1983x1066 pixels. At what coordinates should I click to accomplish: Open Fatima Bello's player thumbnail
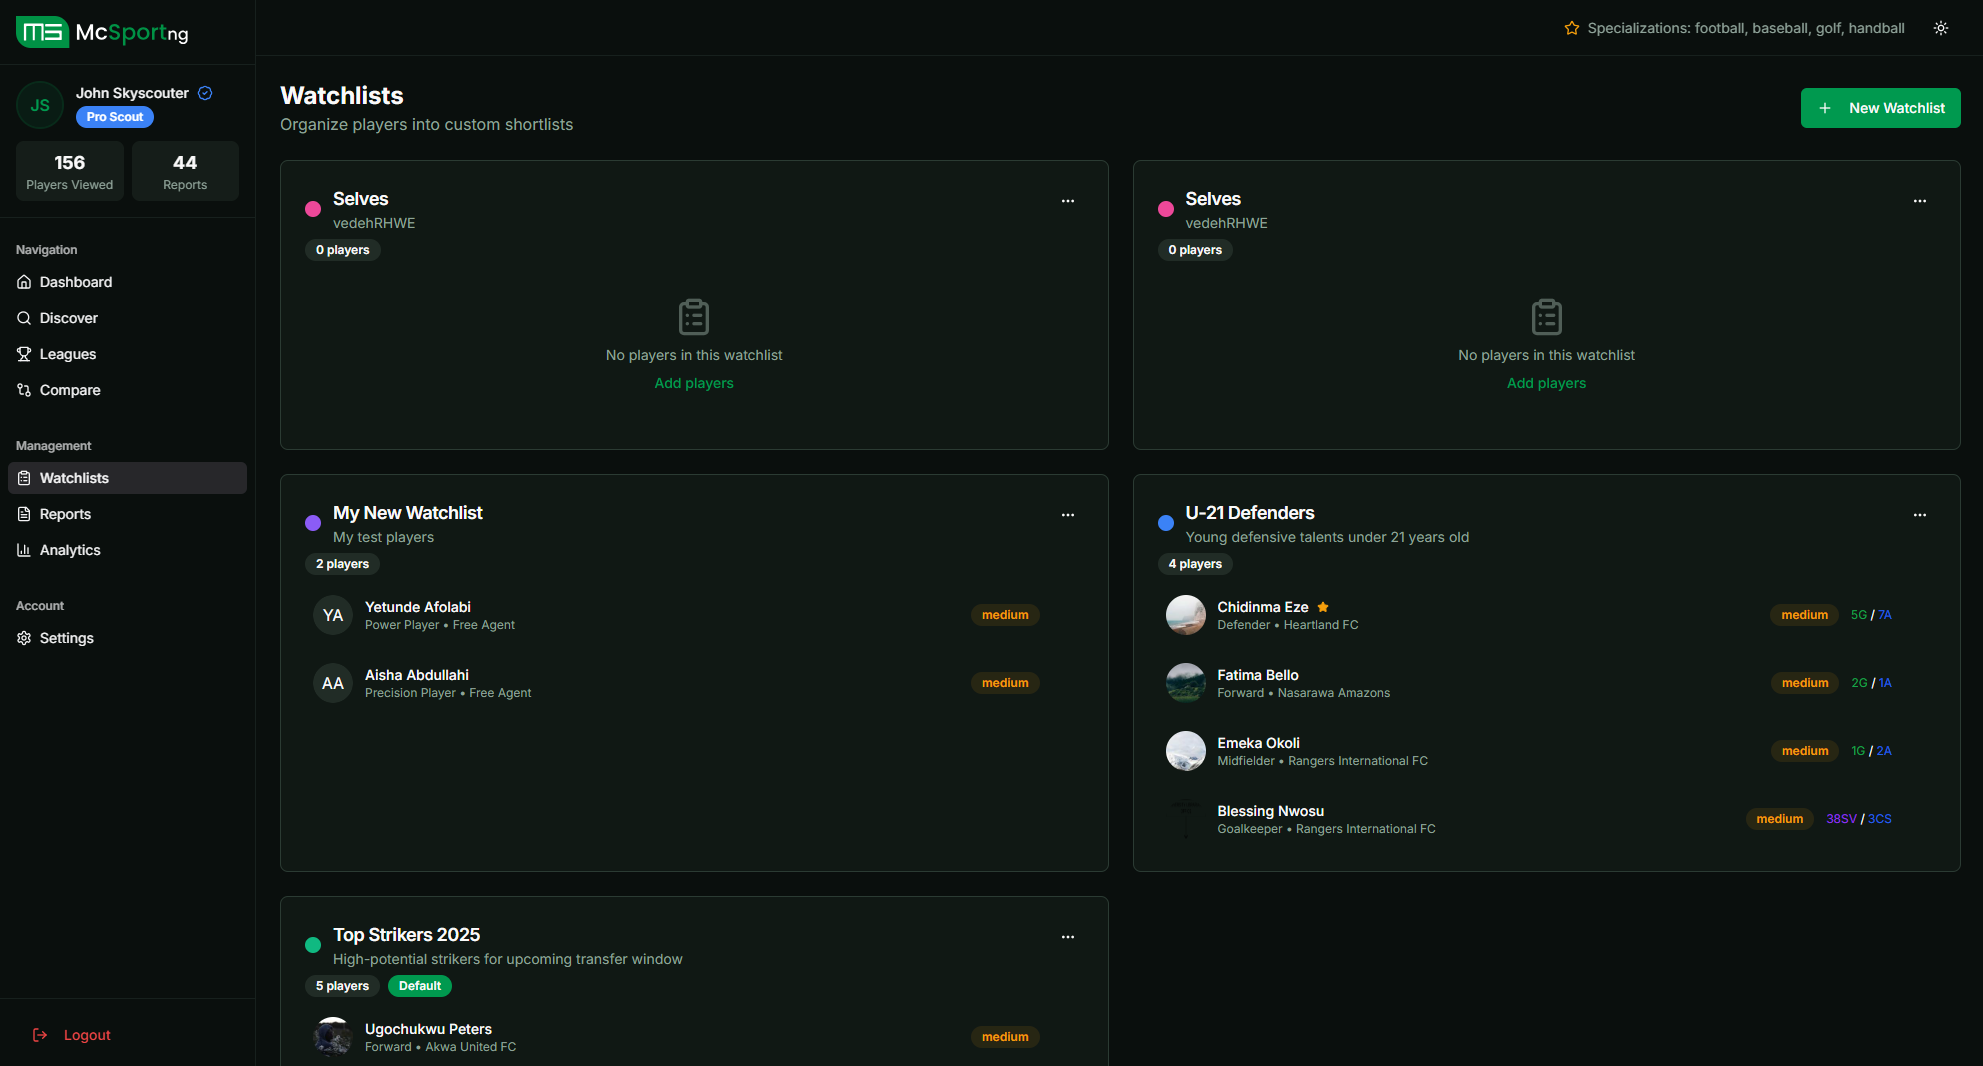pos(1185,683)
